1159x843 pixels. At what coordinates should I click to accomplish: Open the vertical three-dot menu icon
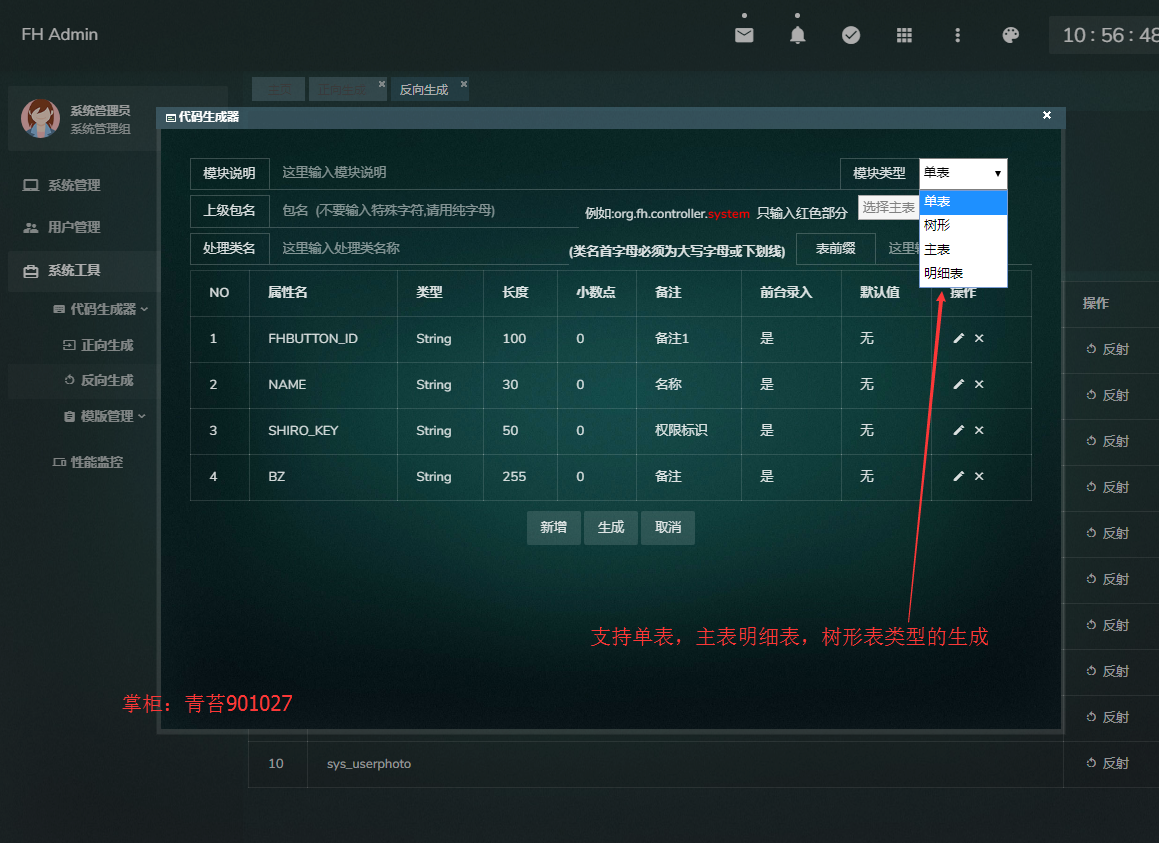point(957,35)
